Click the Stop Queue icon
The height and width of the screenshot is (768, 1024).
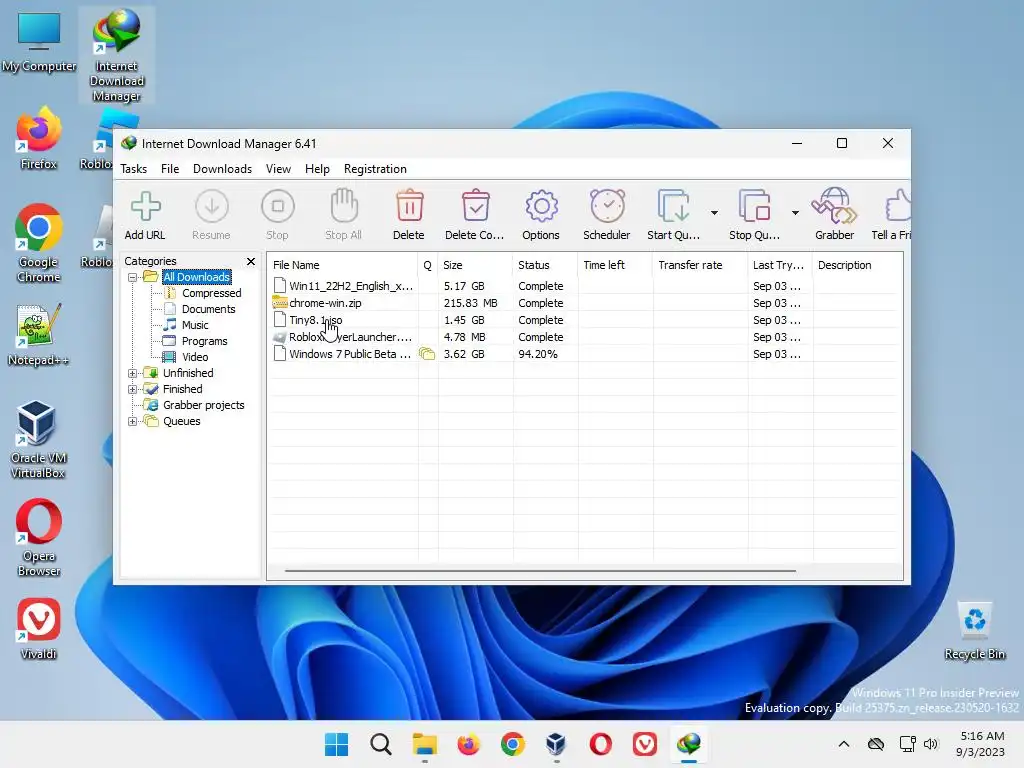point(754,206)
